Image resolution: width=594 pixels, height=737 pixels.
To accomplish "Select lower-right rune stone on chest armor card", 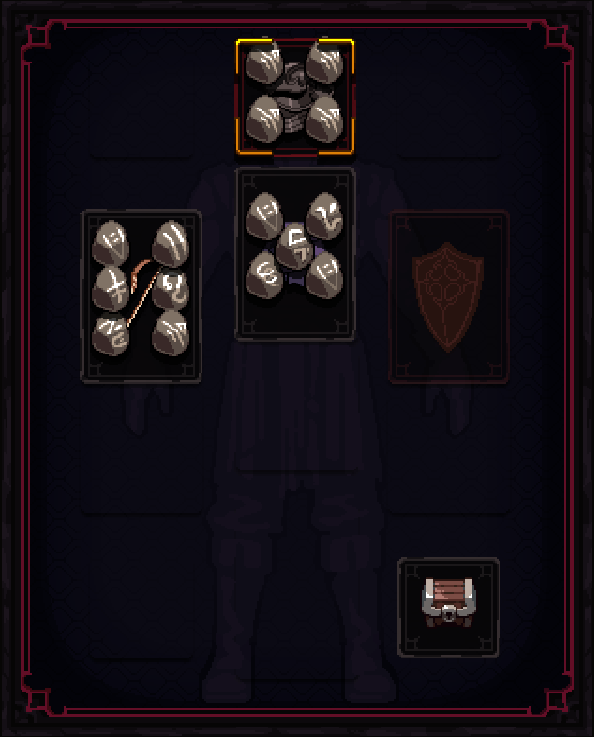I will coord(325,274).
